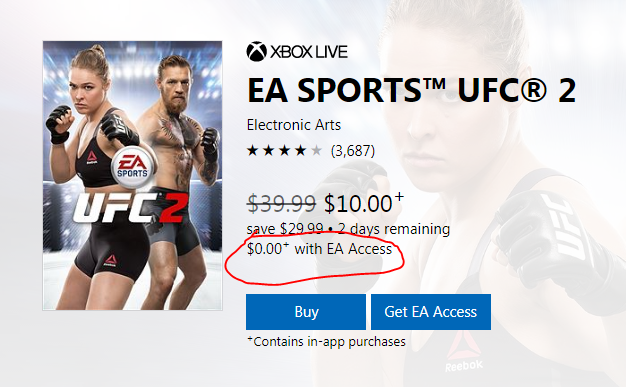626x387 pixels.
Task: Click the EA Sports badge on cover art
Action: click(132, 167)
